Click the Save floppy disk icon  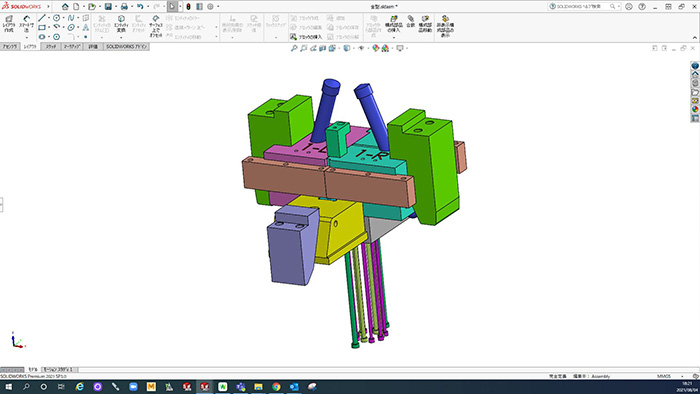pyautogui.click(x=108, y=7)
